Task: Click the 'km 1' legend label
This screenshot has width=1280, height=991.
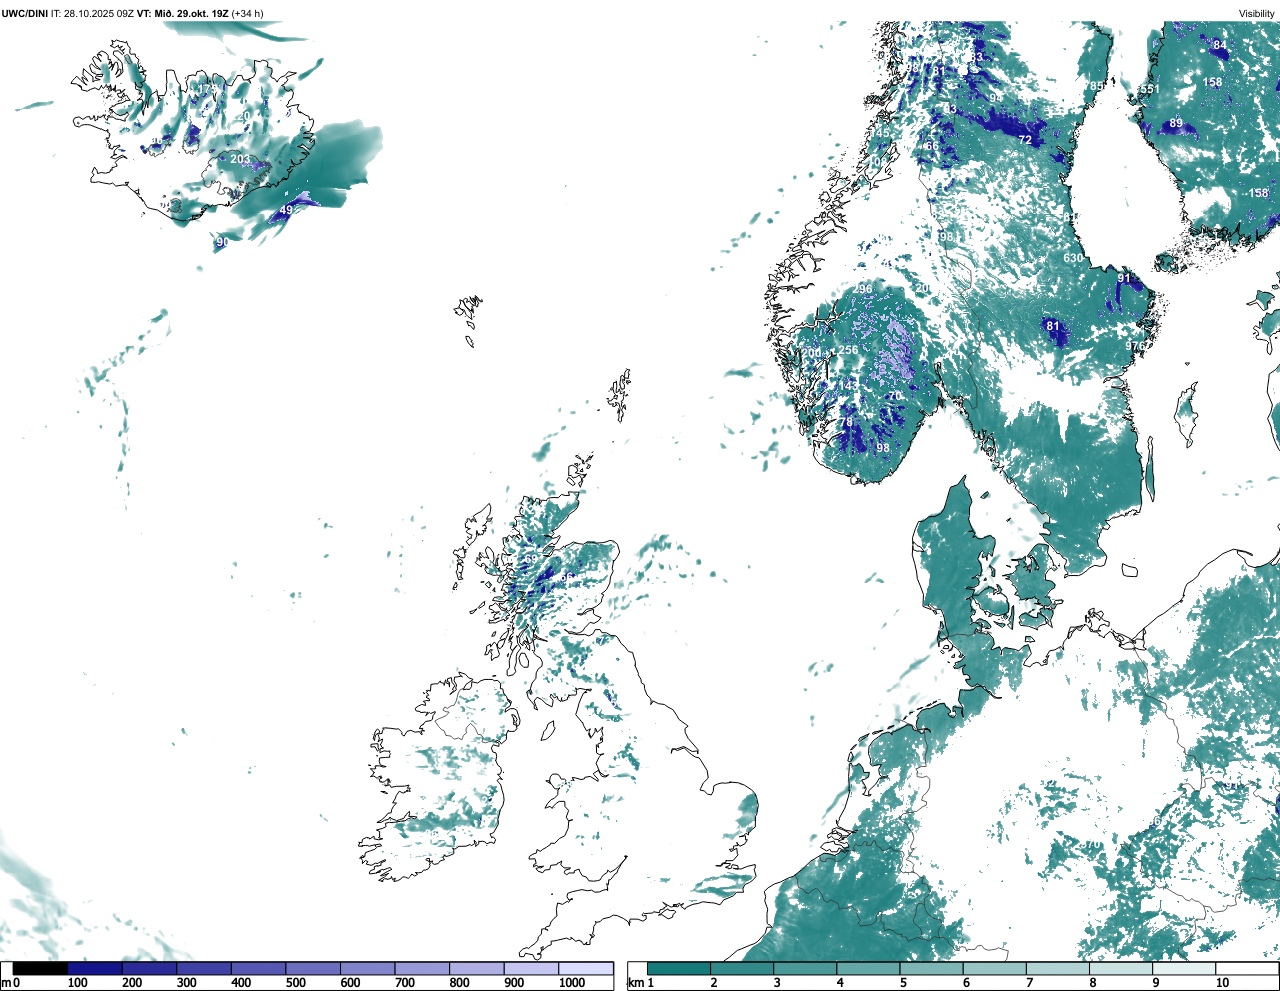Action: click(640, 983)
